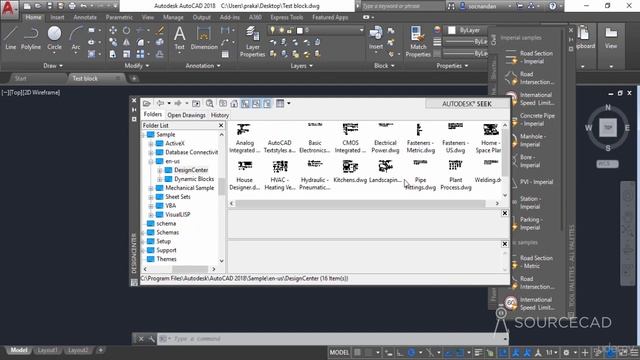Open Landscaping drawing thumbnail
640x360 pixels.
pyautogui.click(x=385, y=172)
